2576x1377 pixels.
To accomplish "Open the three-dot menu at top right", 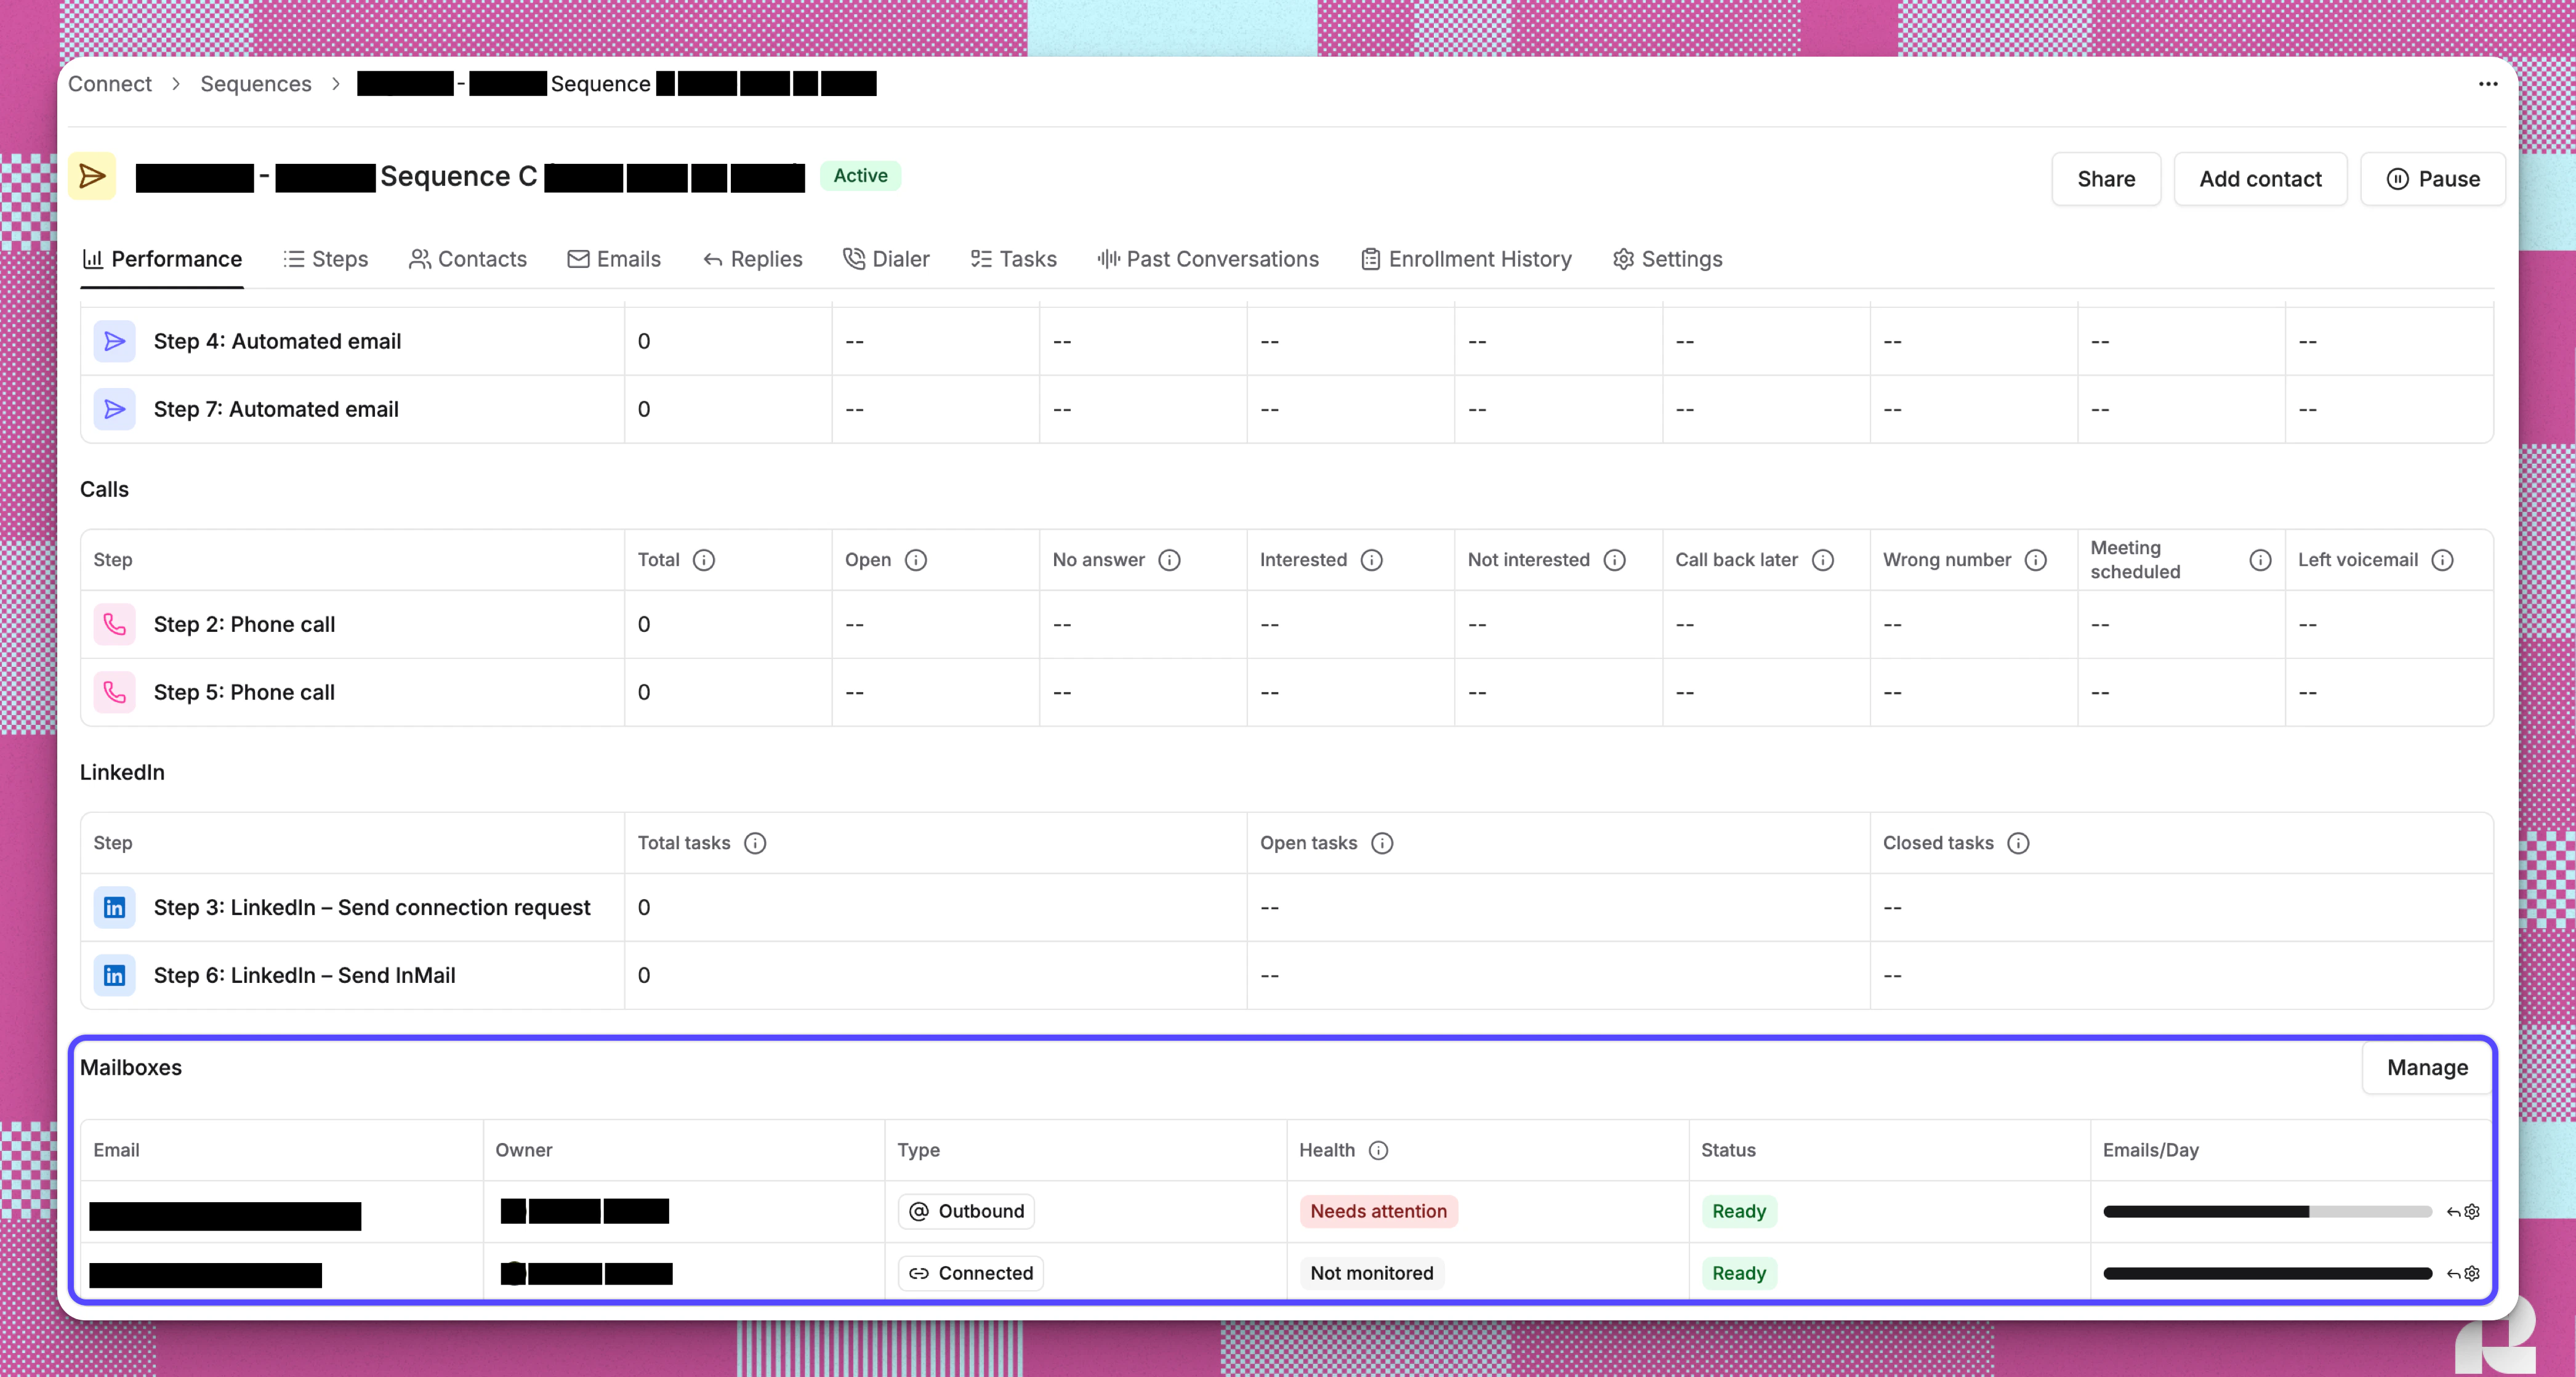I will pyautogui.click(x=2488, y=84).
